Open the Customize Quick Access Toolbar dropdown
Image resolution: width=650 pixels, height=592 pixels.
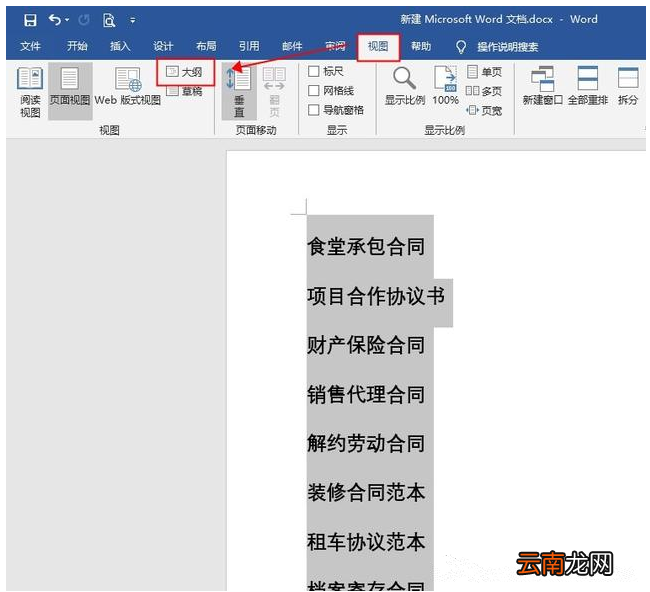[x=133, y=19]
